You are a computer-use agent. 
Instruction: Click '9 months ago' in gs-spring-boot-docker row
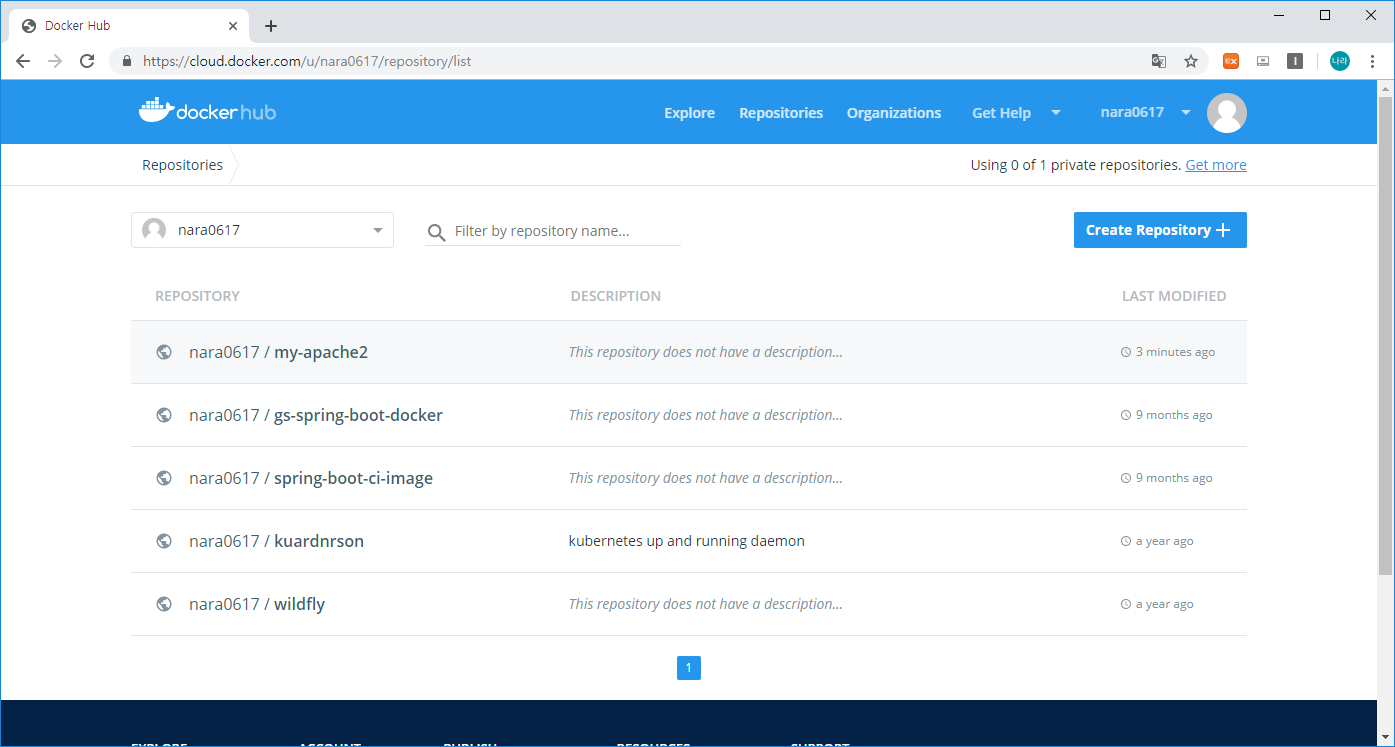pos(1174,415)
